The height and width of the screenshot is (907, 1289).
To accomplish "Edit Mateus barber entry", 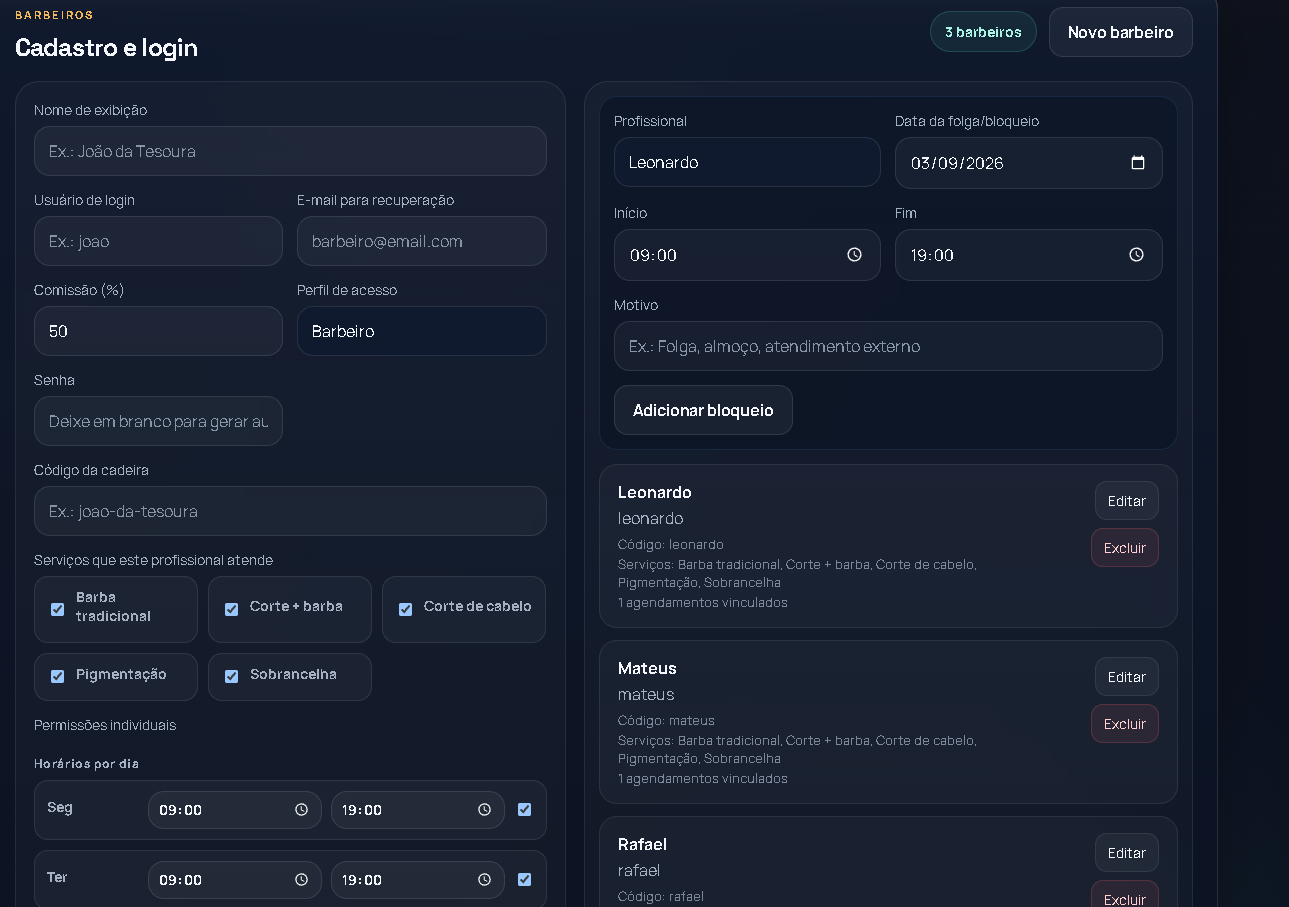I will tap(1126, 677).
